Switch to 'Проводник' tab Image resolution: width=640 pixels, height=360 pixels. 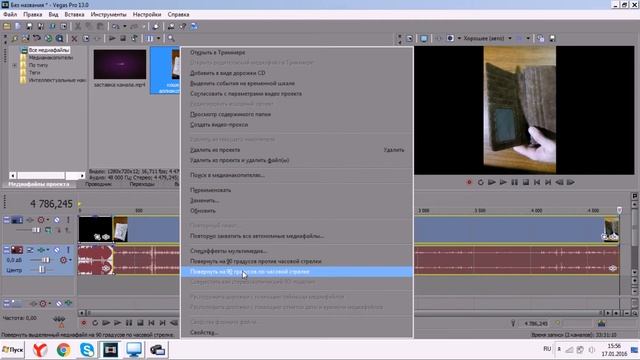98,184
